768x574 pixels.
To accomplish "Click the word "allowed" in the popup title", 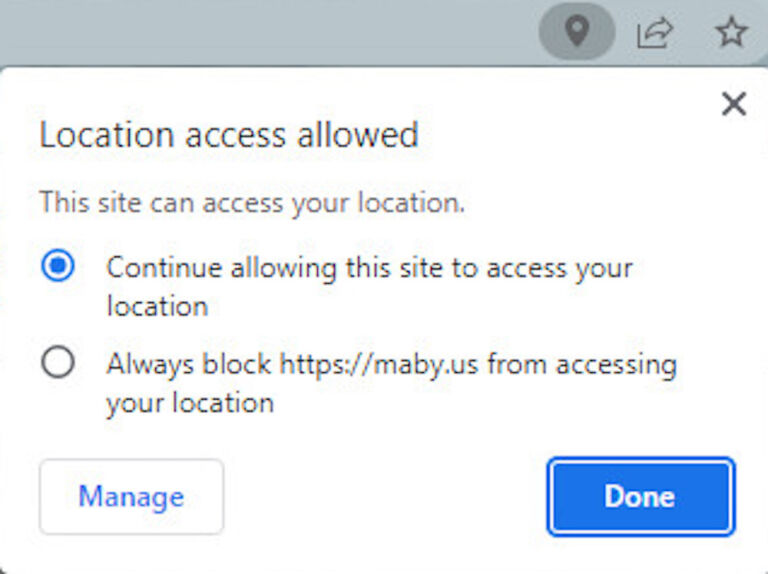I will point(358,135).
